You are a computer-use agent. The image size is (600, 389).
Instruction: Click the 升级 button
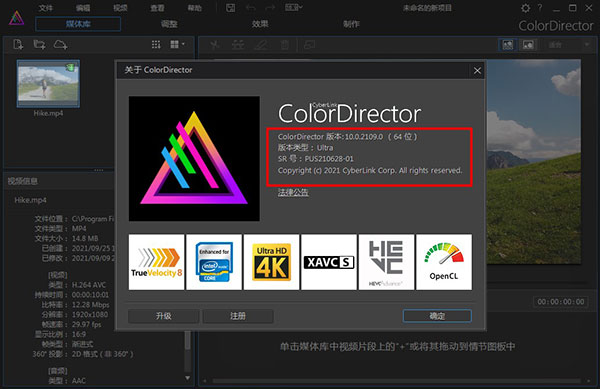(163, 316)
